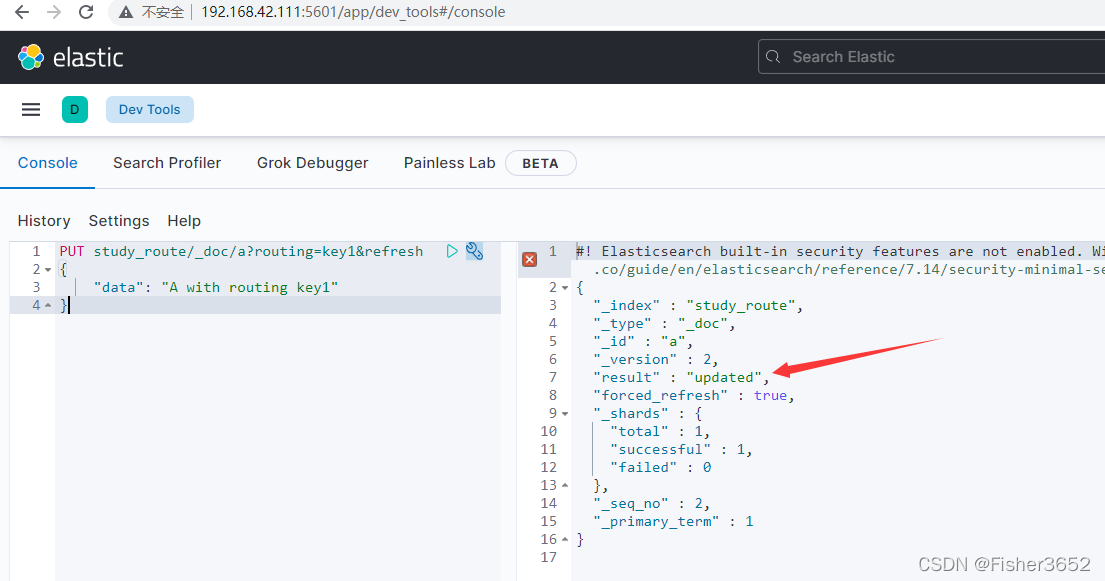Screen dimensions: 1105x581
Task: Focus the Search Elastic field
Action: (932, 57)
